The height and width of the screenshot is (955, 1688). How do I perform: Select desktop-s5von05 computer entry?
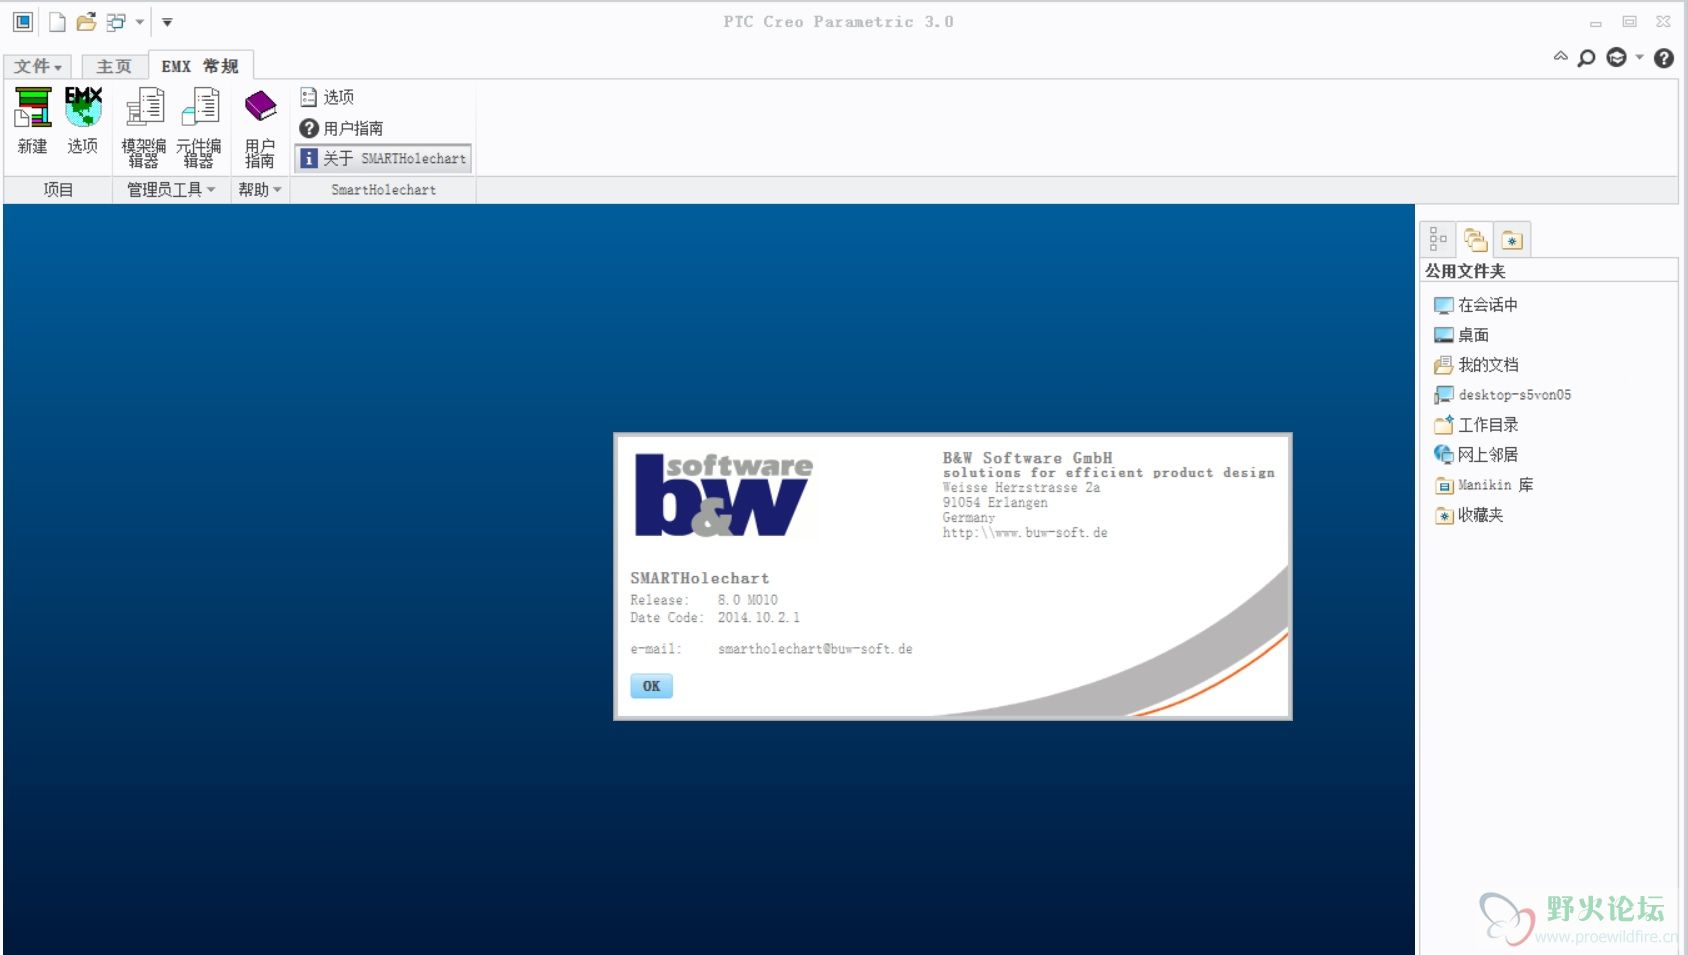(x=1502, y=395)
